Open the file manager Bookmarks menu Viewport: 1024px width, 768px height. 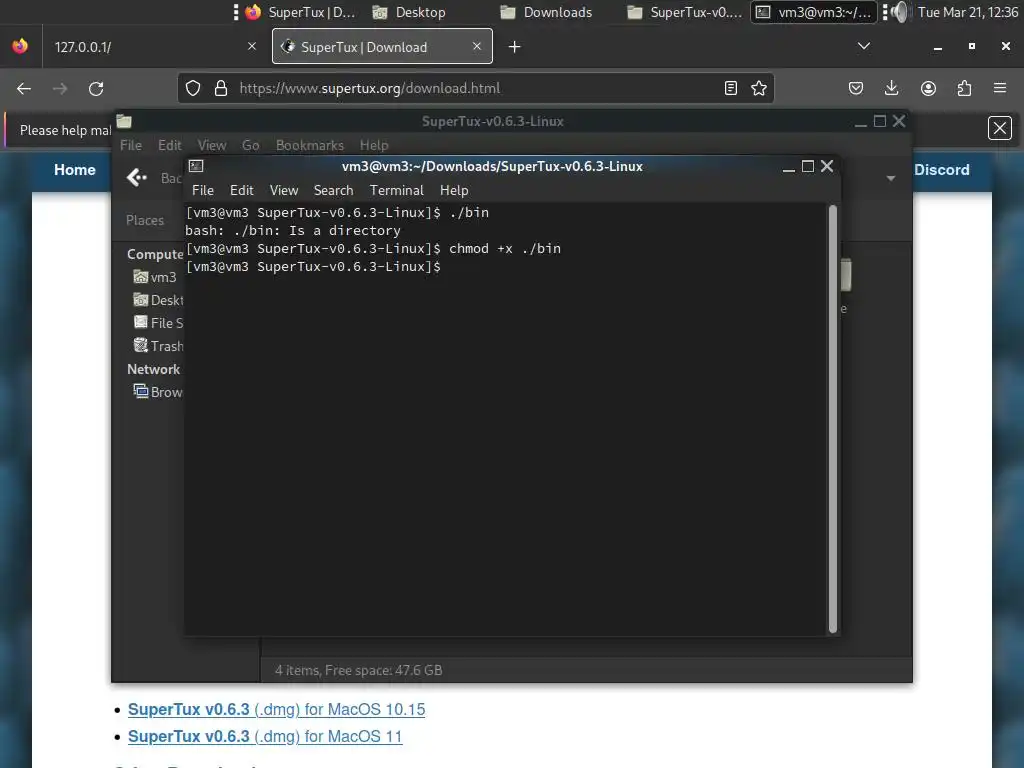pyautogui.click(x=310, y=145)
